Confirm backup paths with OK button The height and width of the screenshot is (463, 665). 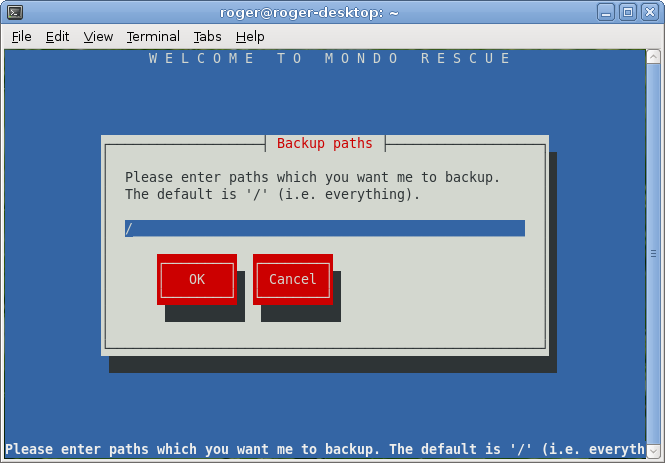point(197,279)
